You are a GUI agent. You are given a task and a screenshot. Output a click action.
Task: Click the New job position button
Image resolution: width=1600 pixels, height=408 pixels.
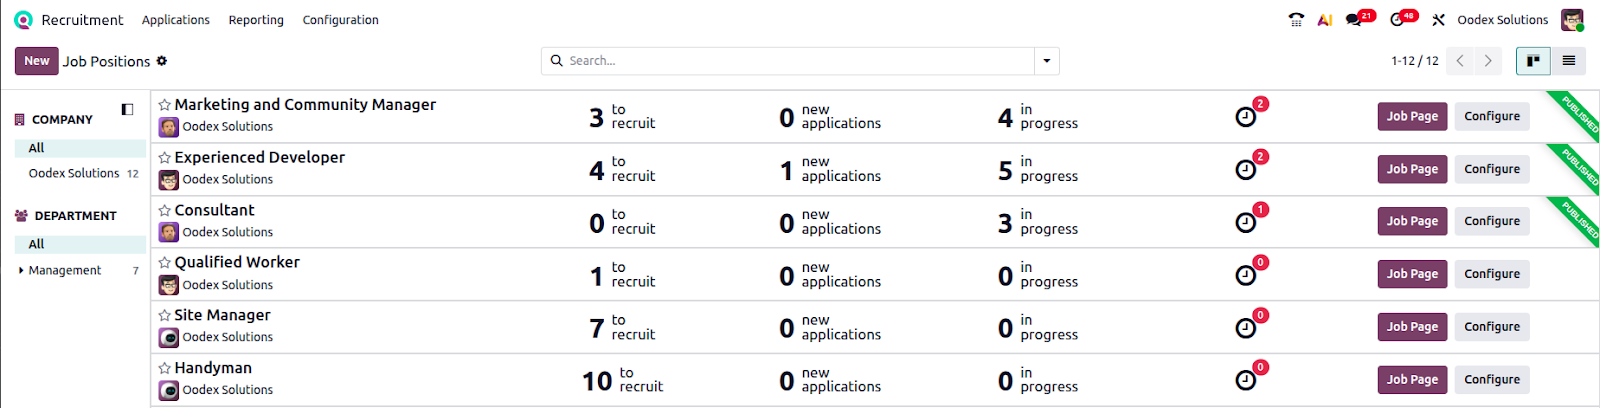tap(37, 61)
